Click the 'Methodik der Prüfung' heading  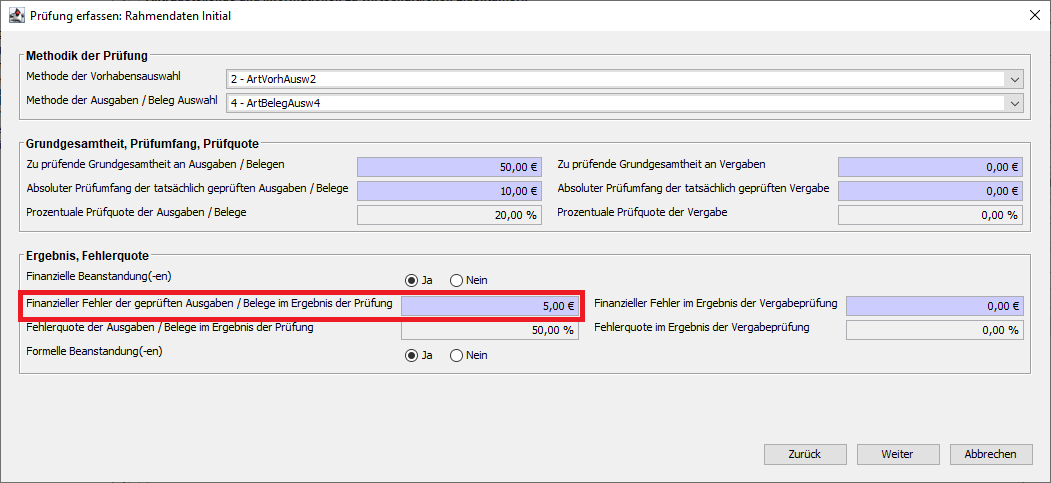click(86, 56)
